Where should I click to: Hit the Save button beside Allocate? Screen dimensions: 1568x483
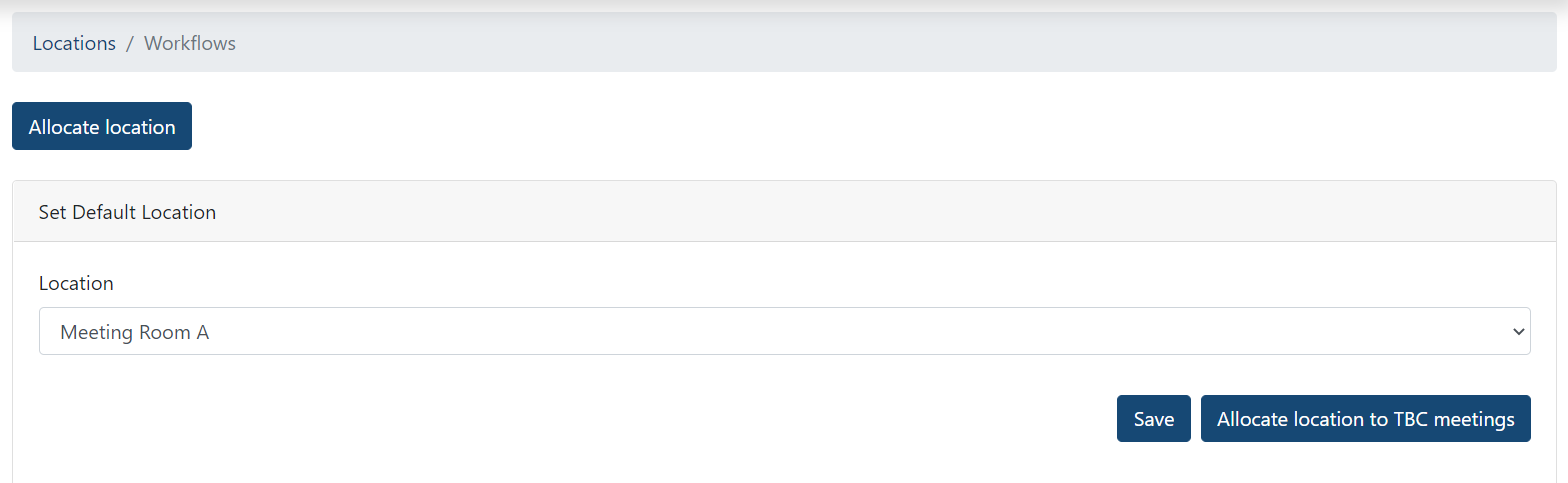[1153, 419]
